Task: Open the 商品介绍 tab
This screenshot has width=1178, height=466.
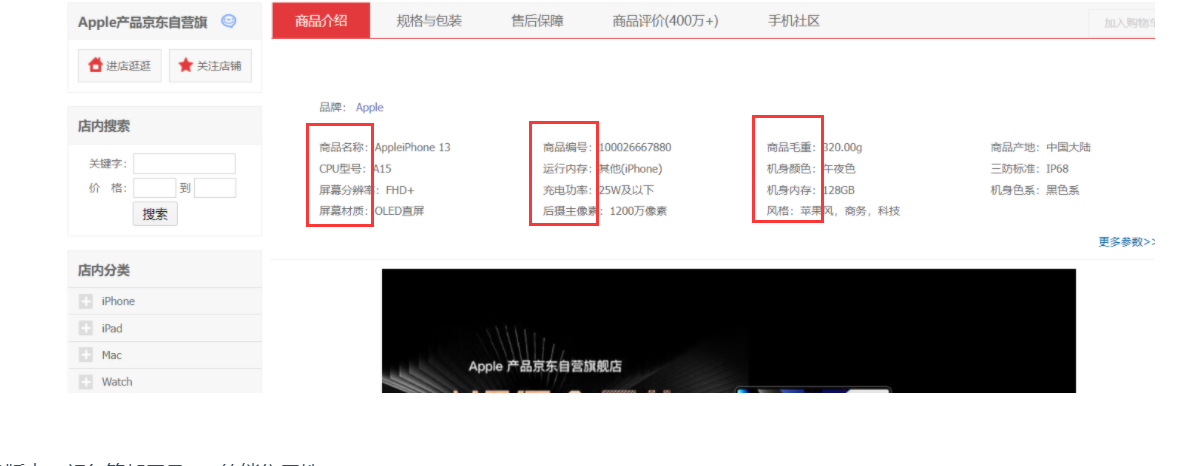Action: point(321,20)
